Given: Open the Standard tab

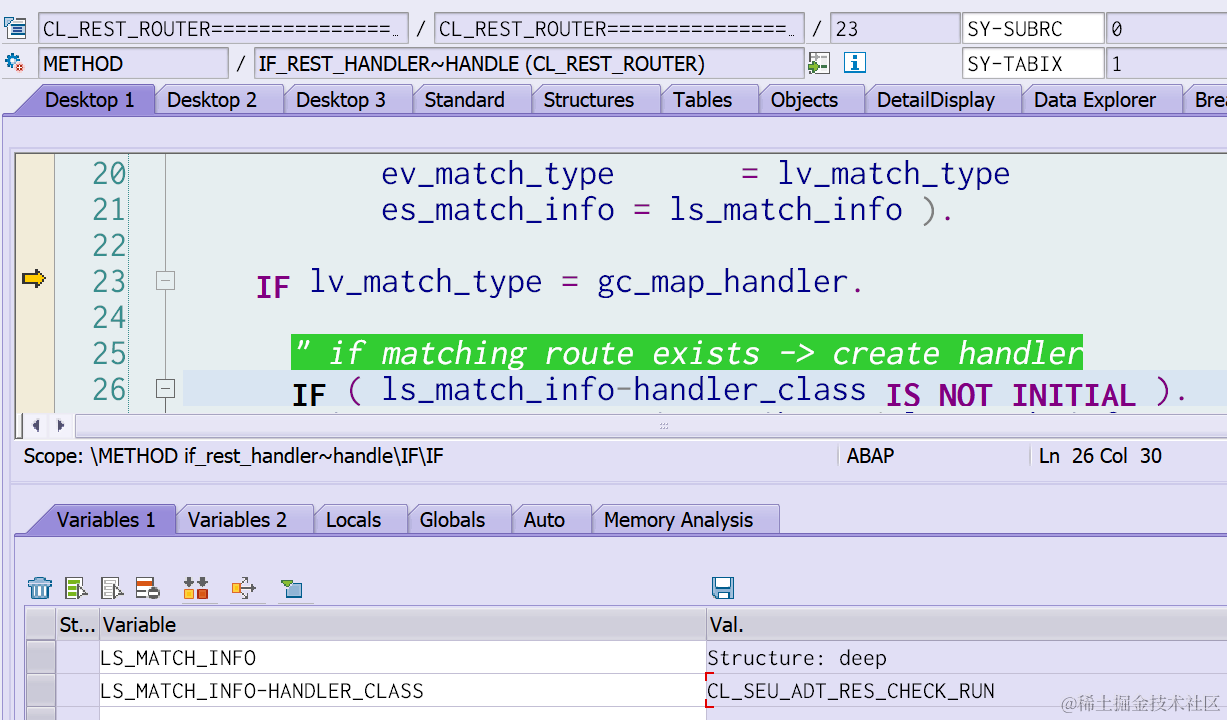Looking at the screenshot, I should pos(465,100).
